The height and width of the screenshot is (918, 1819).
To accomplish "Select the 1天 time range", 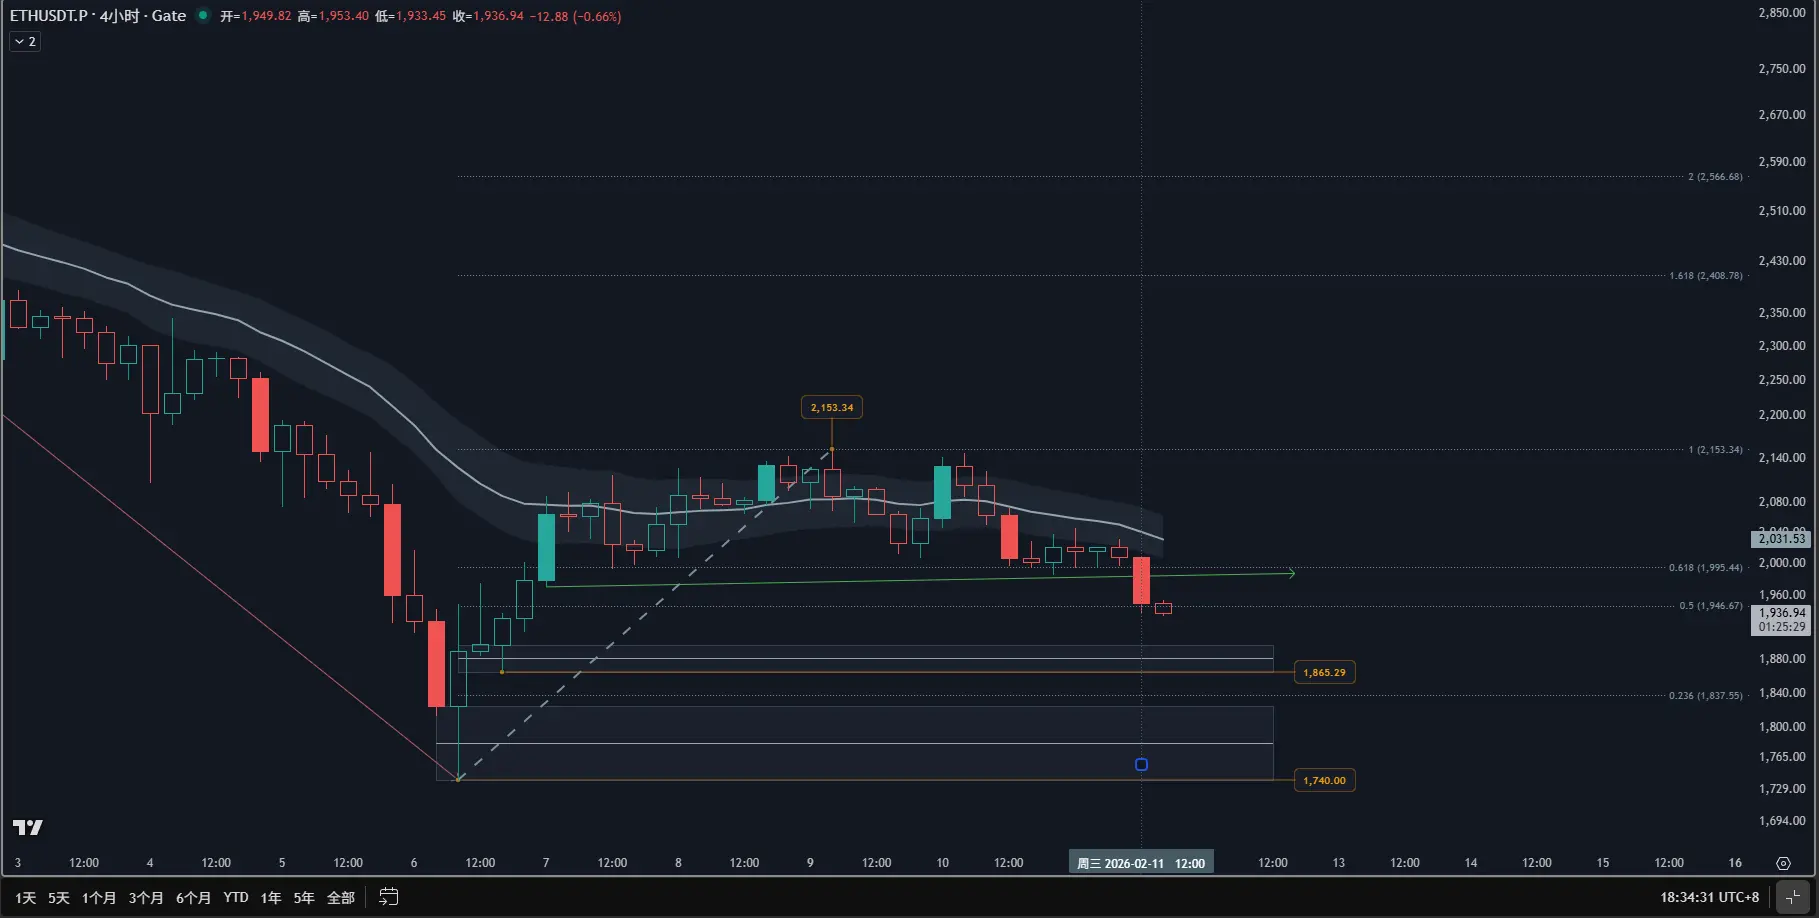I will click(x=26, y=898).
